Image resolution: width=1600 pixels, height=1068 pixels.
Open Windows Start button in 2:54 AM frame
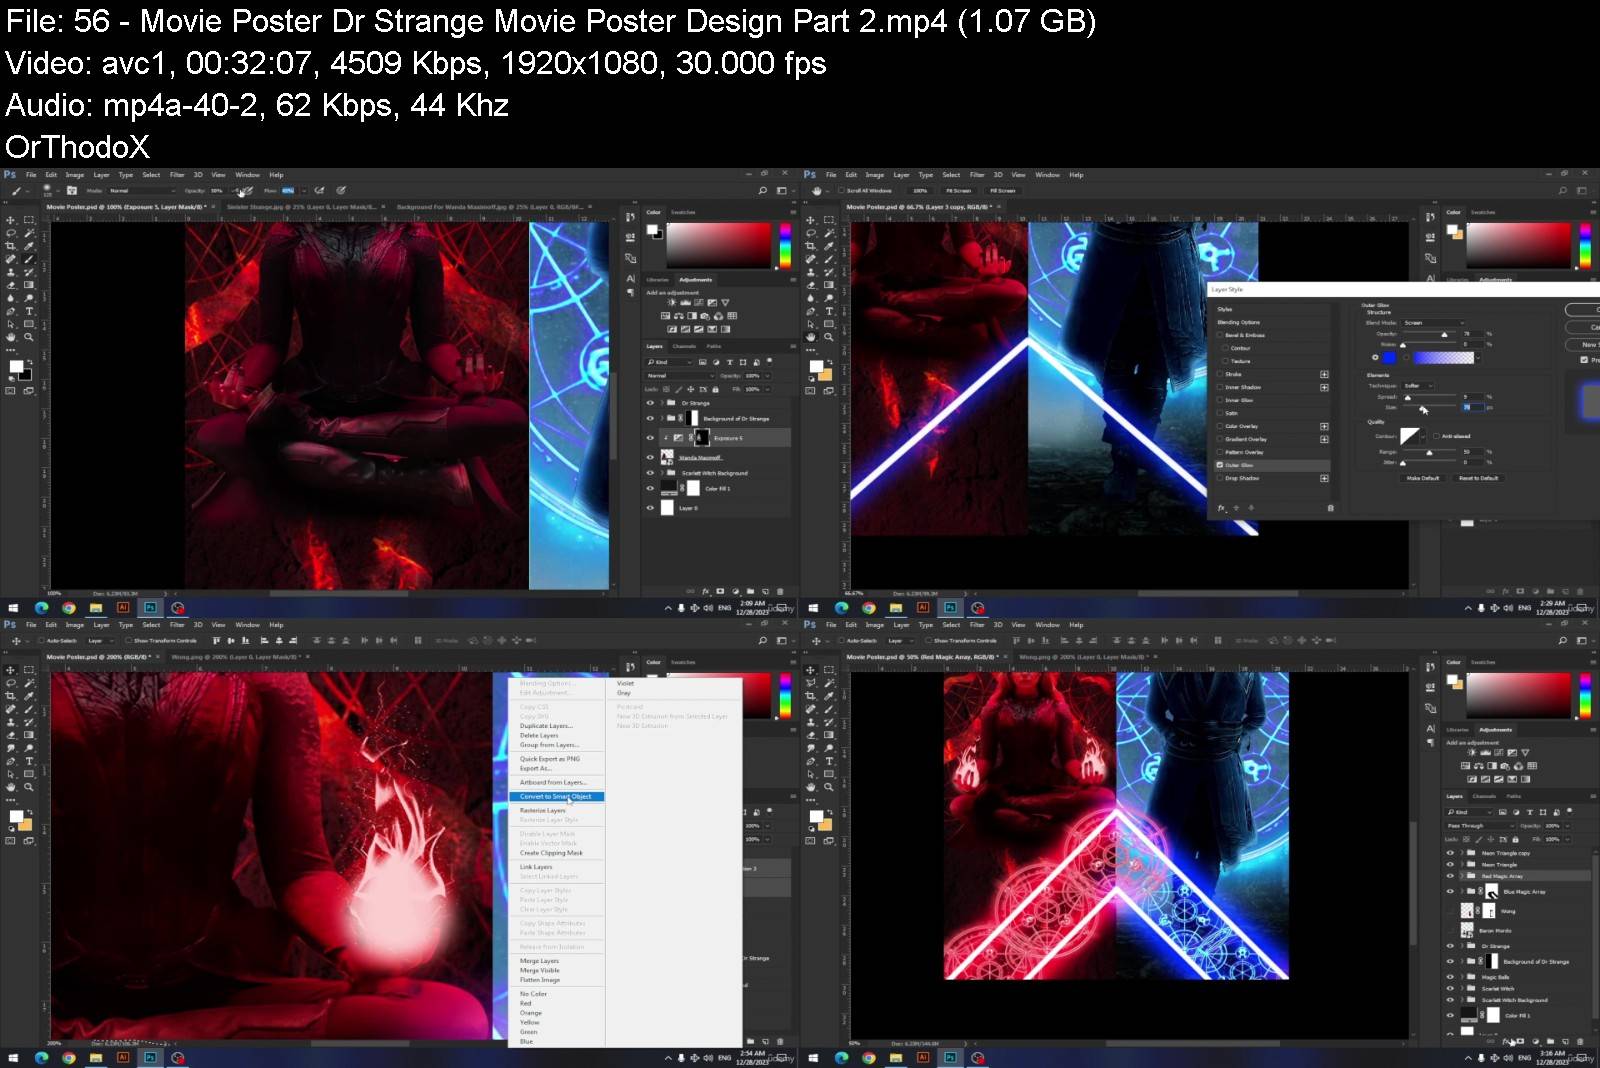coord(14,1058)
